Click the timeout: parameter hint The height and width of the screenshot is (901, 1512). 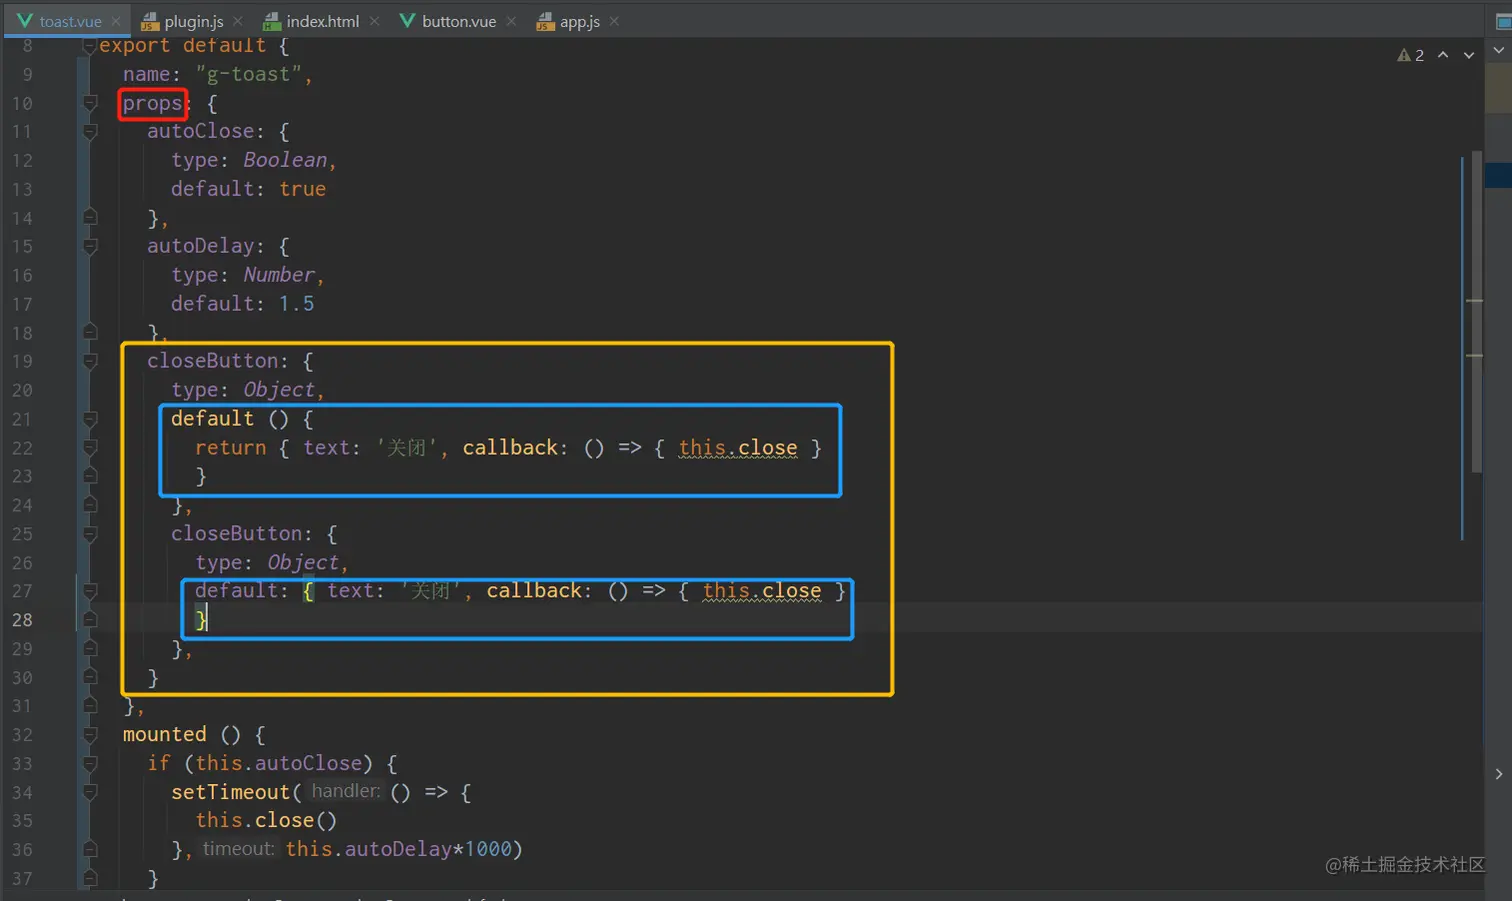[x=238, y=849]
